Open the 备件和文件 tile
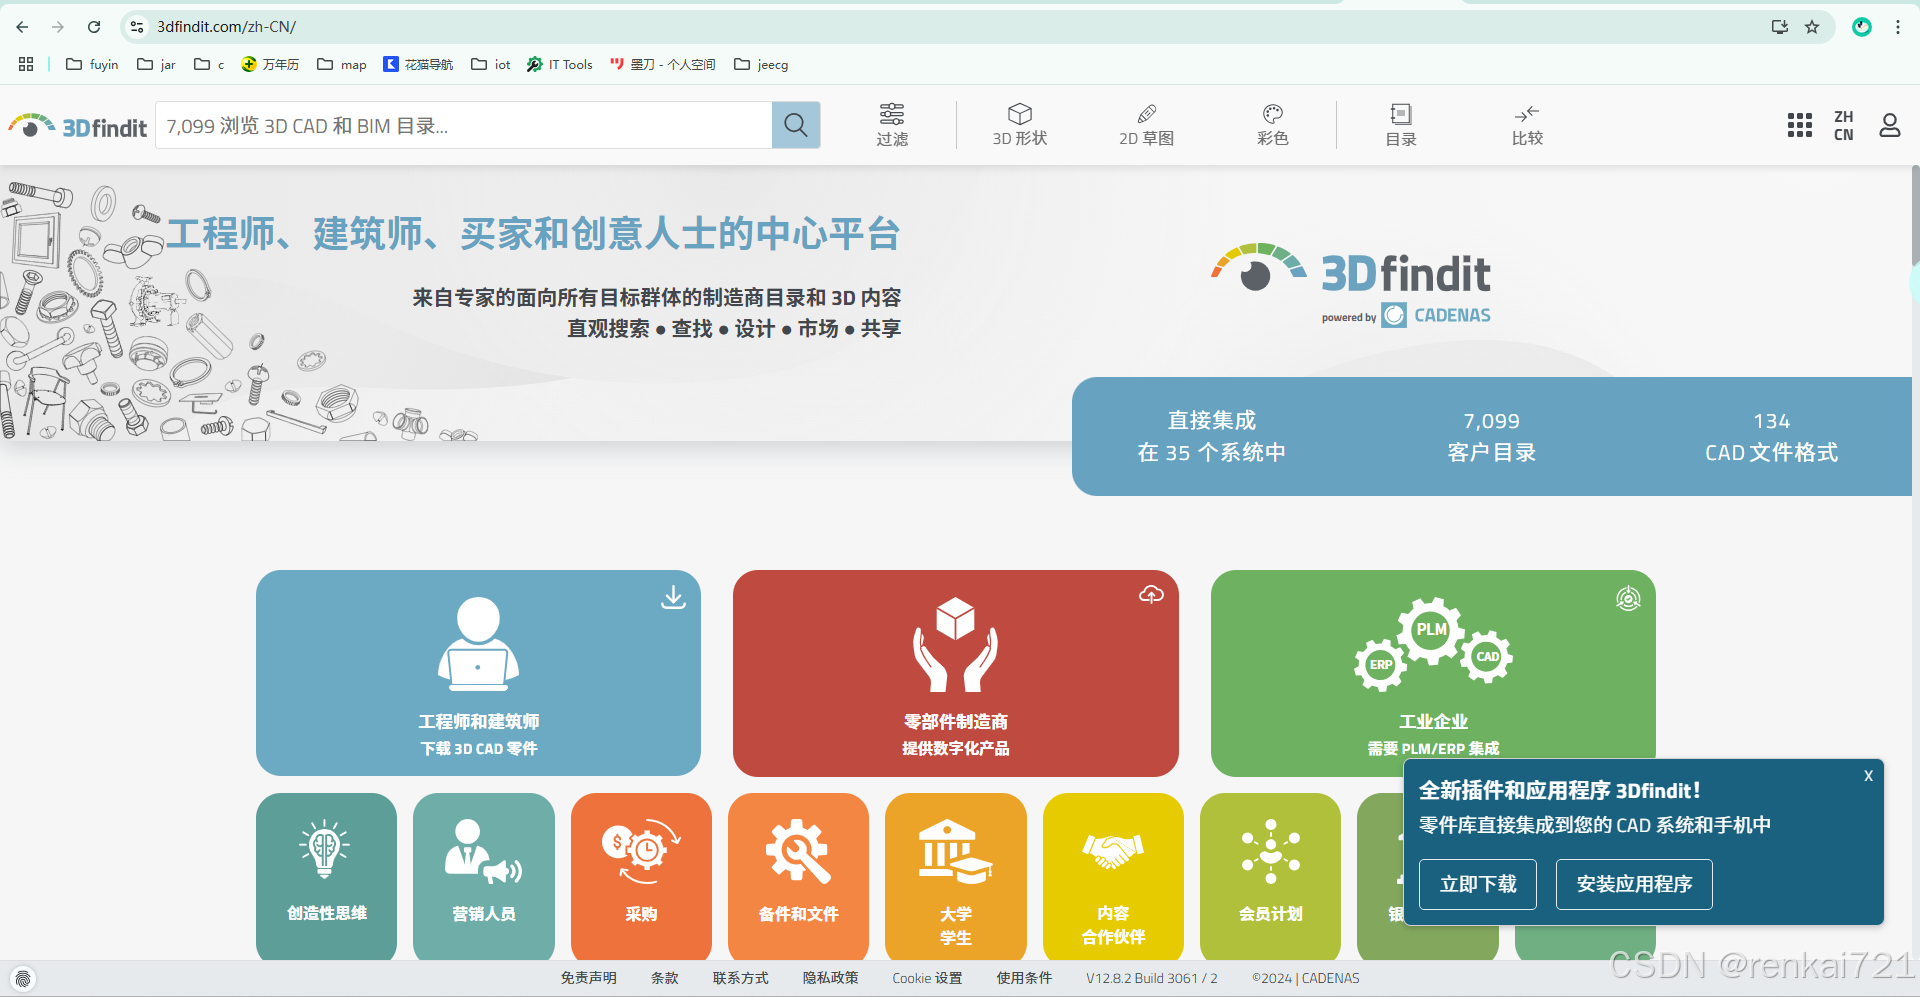 click(798, 877)
